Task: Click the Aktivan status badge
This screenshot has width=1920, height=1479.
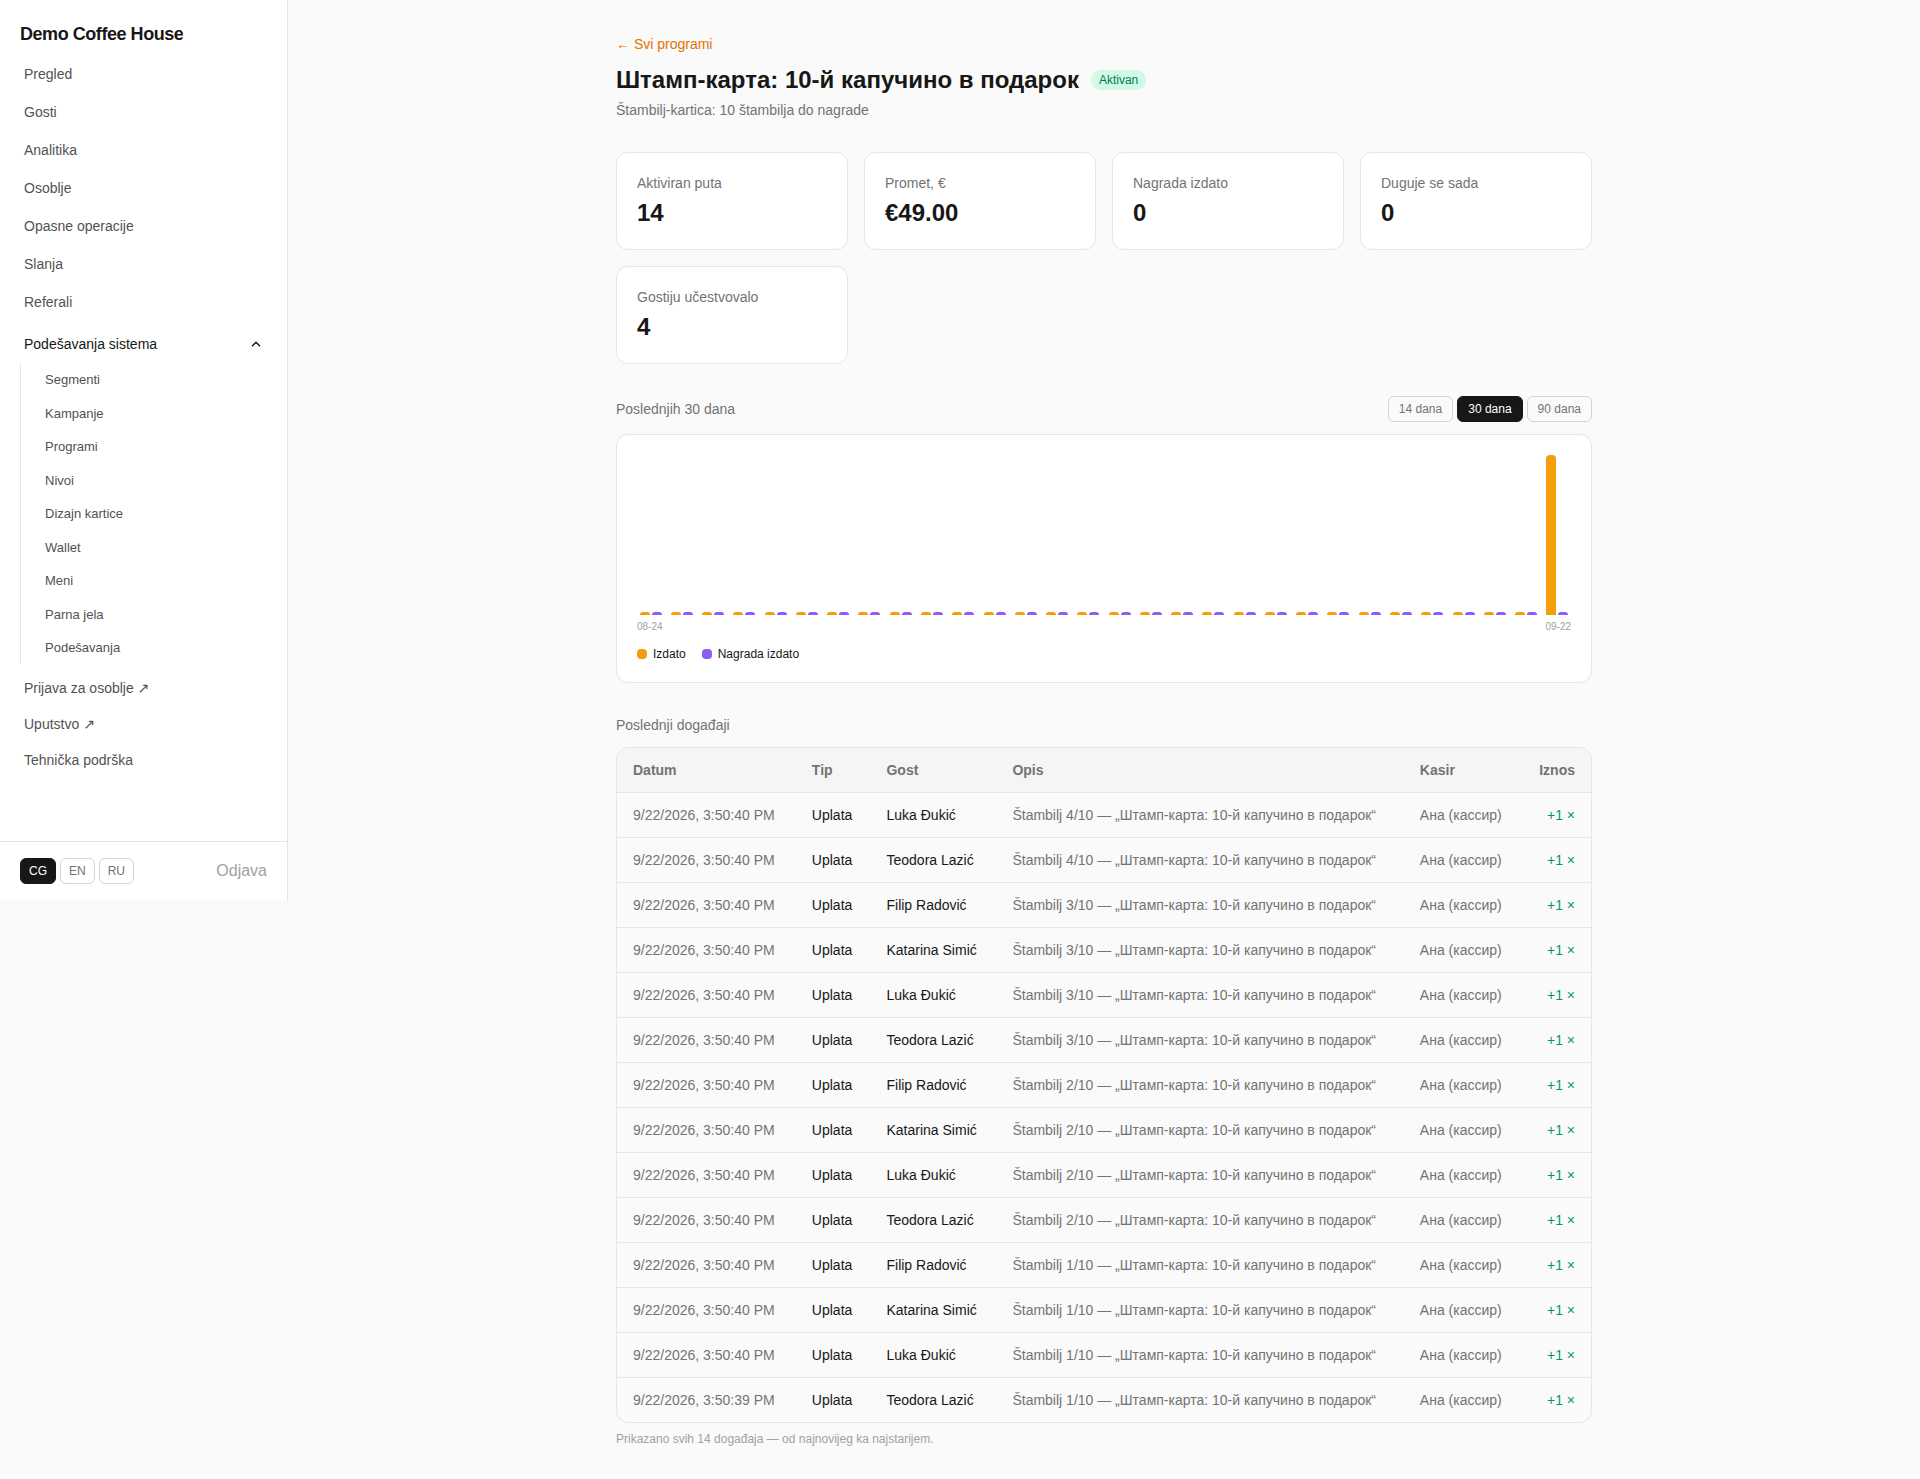Action: tap(1118, 80)
